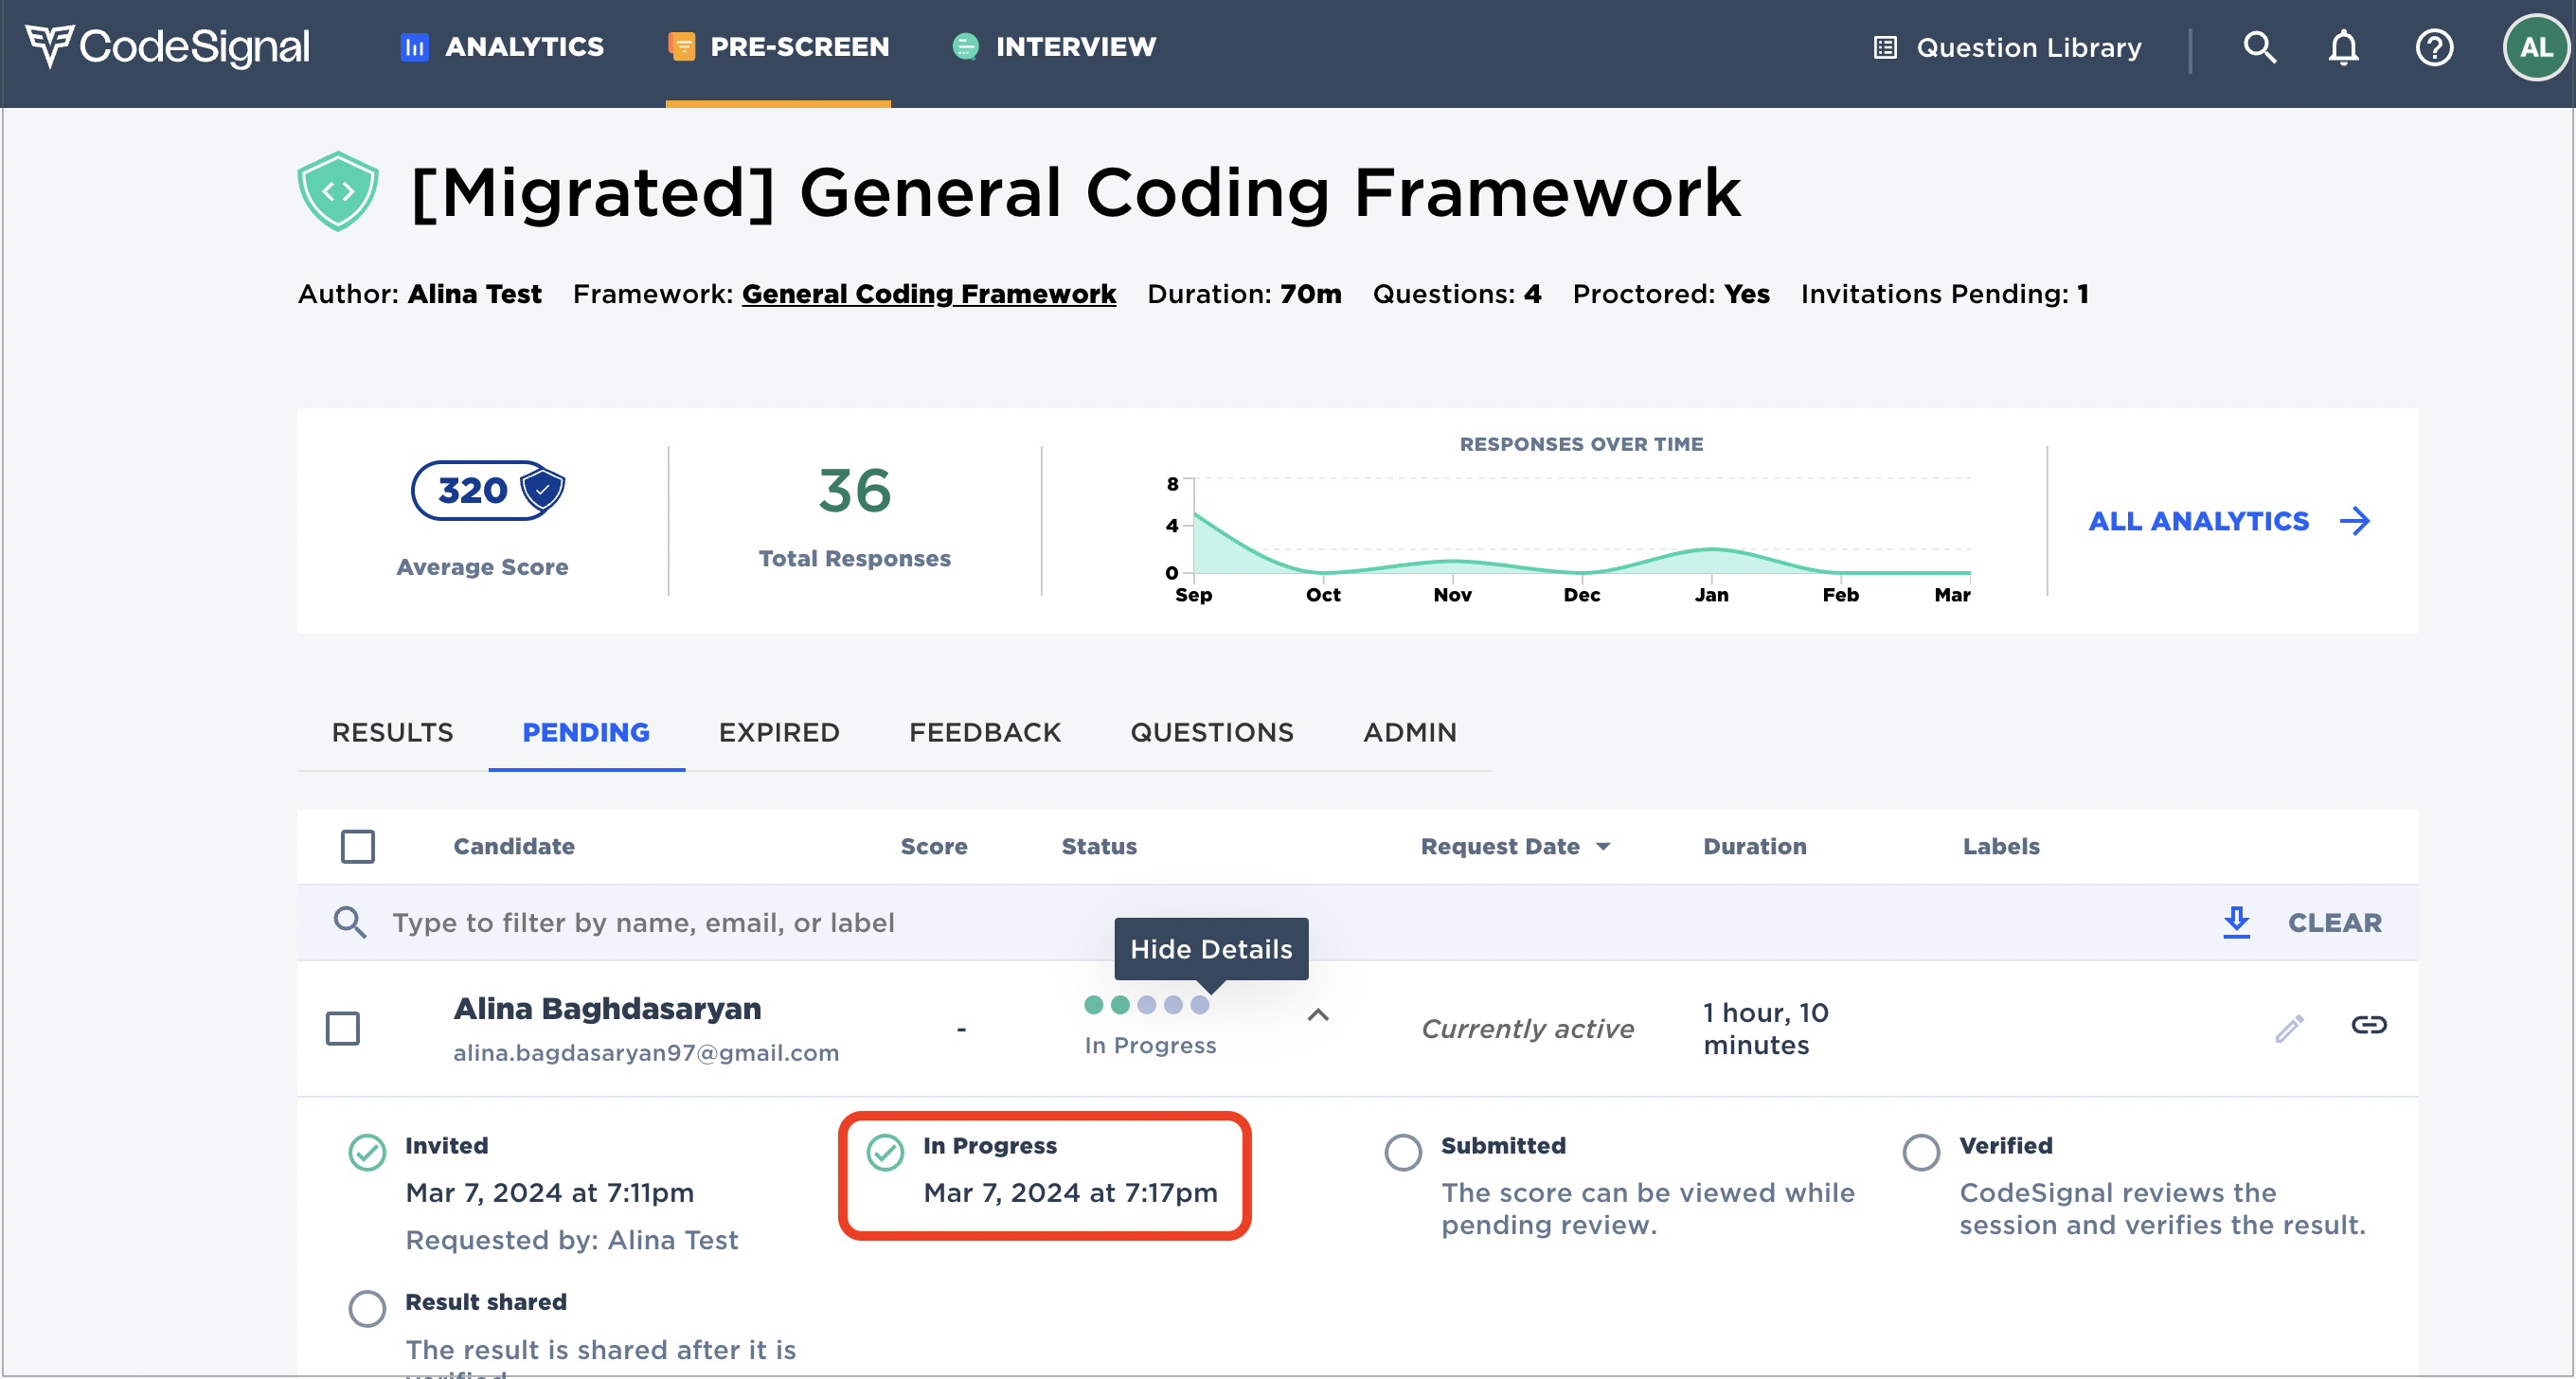Click Hide Details tooltip
This screenshot has width=2576, height=1379.
click(1210, 949)
